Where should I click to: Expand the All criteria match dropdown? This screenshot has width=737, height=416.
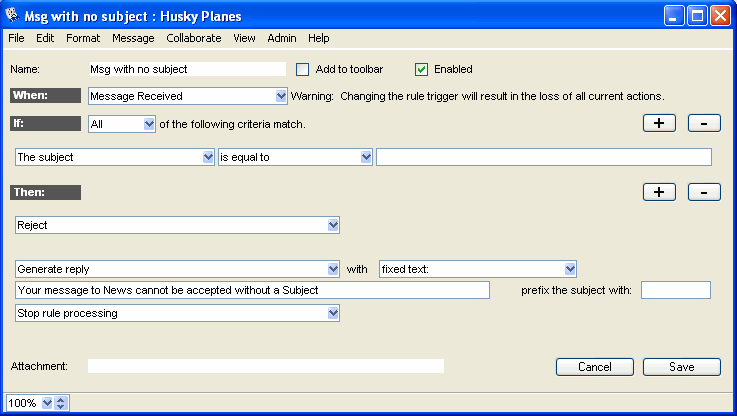point(149,124)
